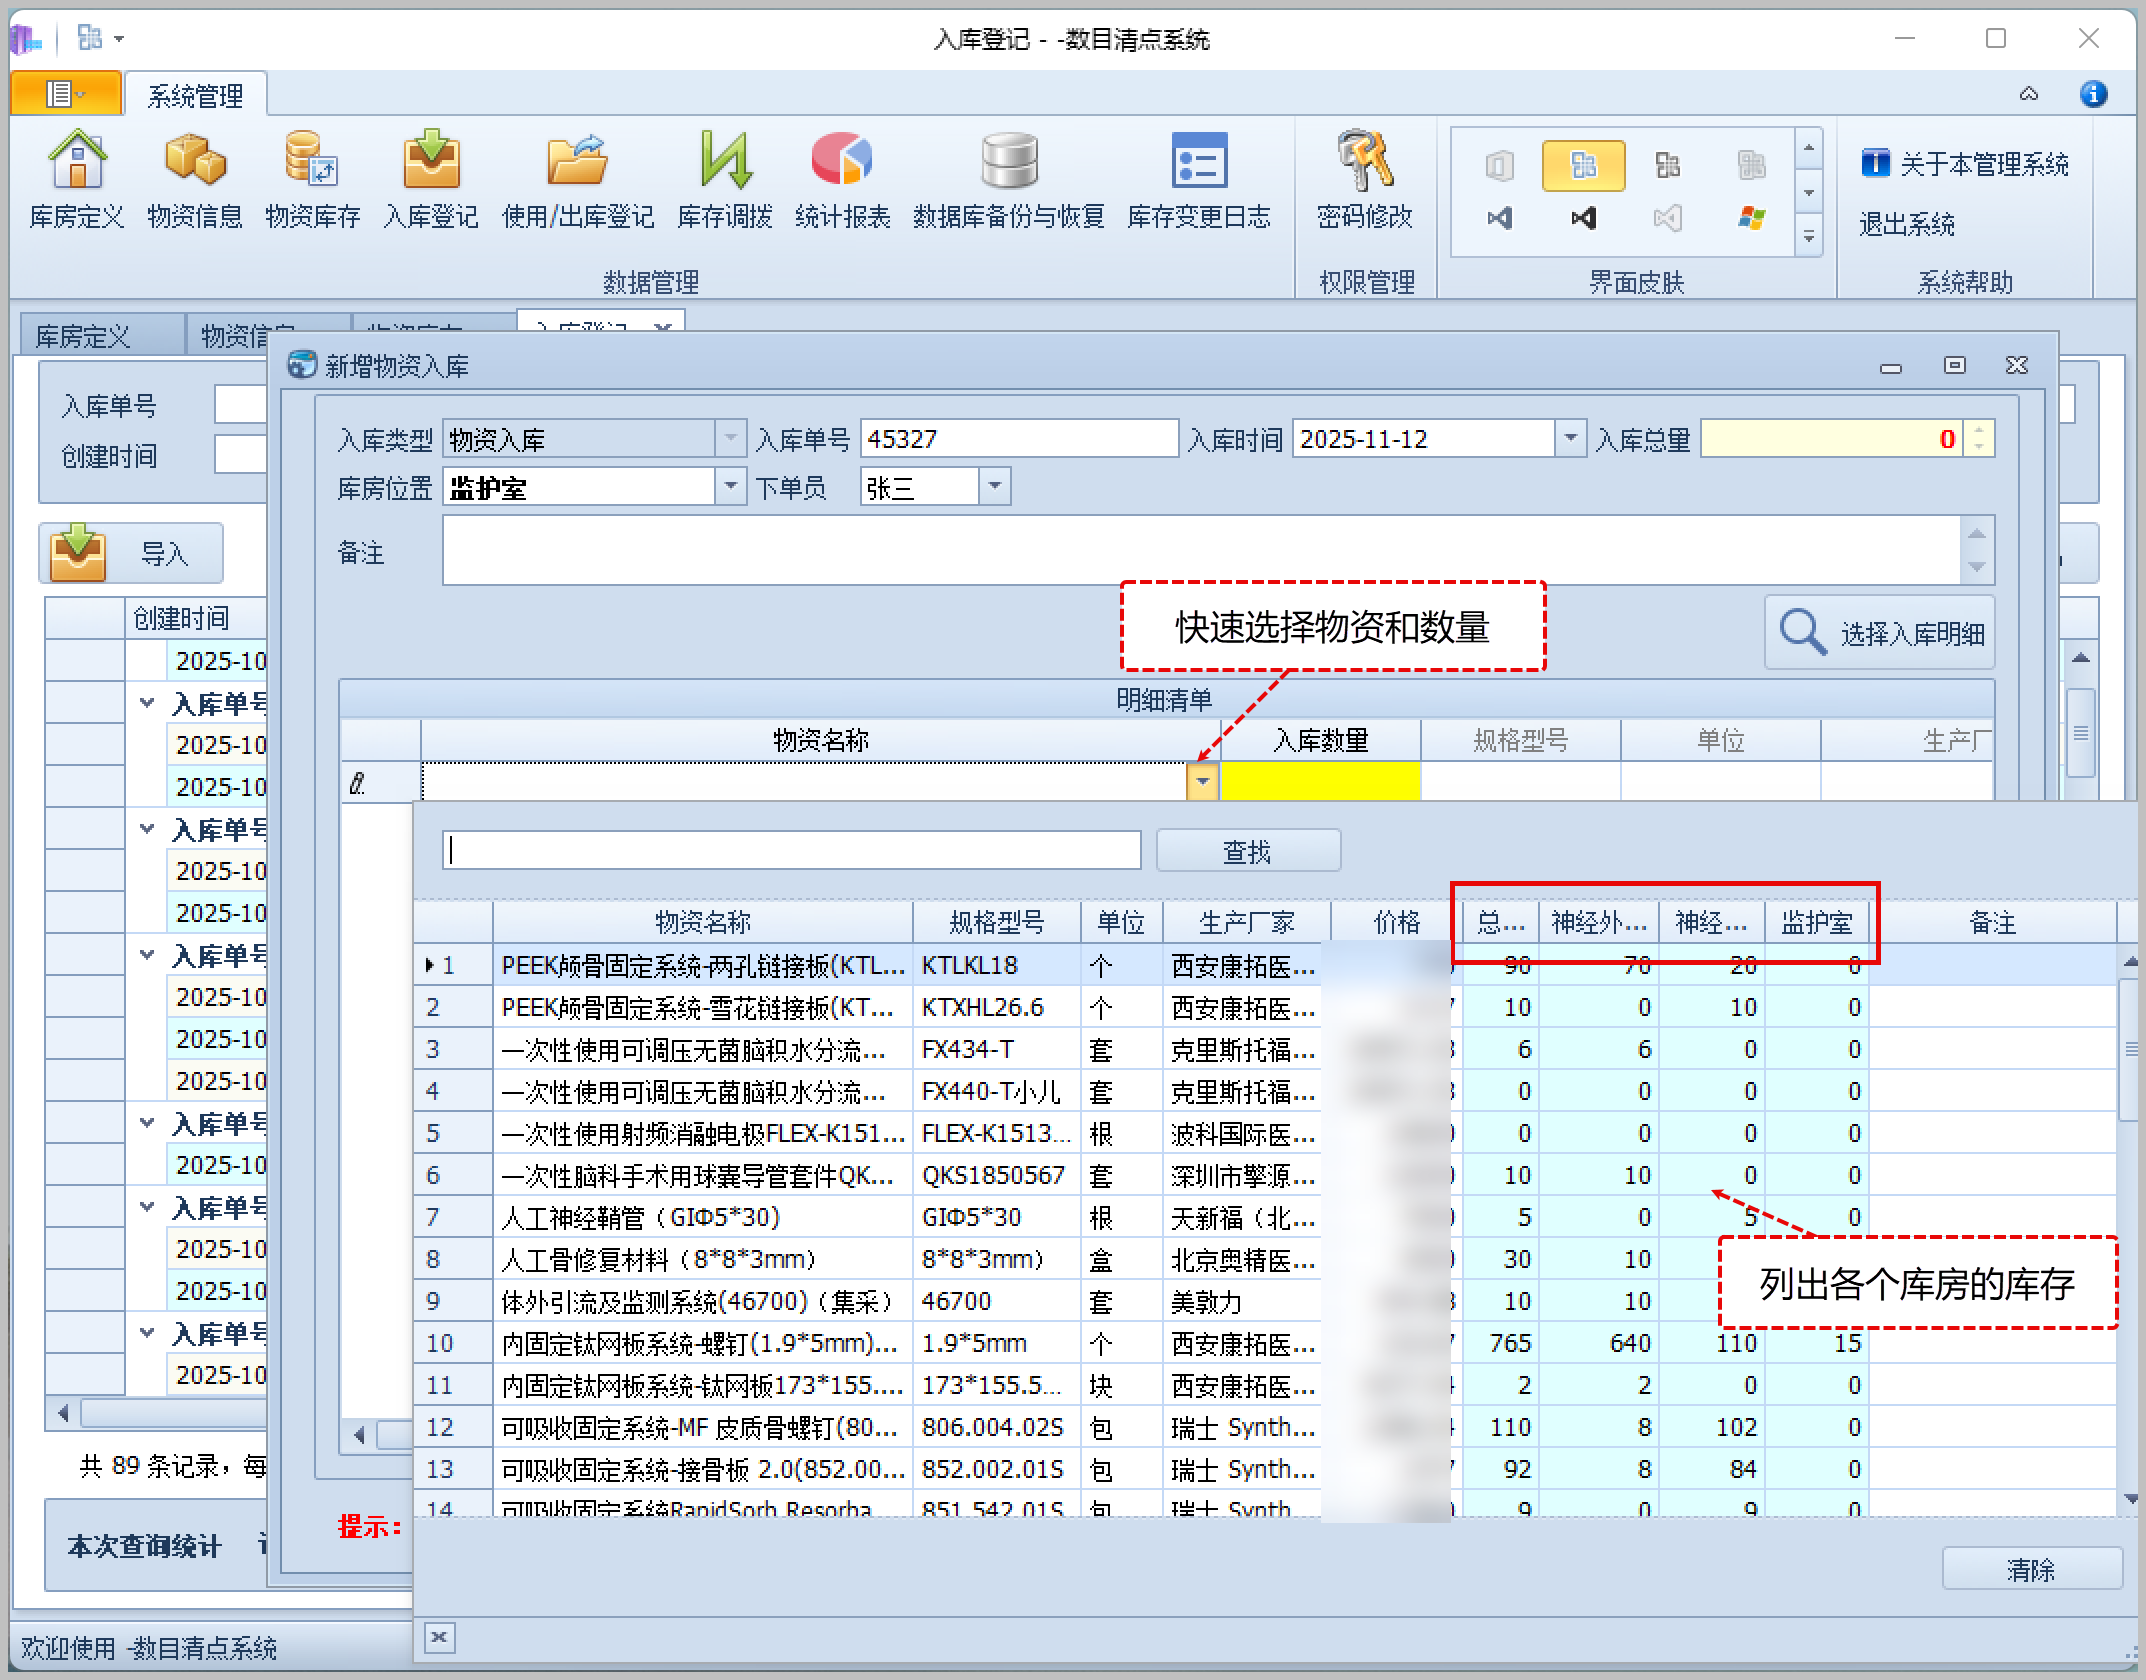Click the material search text field
This screenshot has height=1680, width=2146.
(x=791, y=851)
